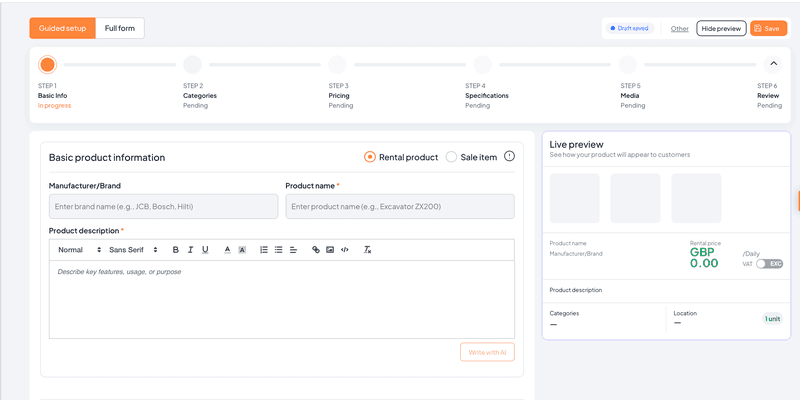Apply italic formatting in description editor

(x=191, y=250)
